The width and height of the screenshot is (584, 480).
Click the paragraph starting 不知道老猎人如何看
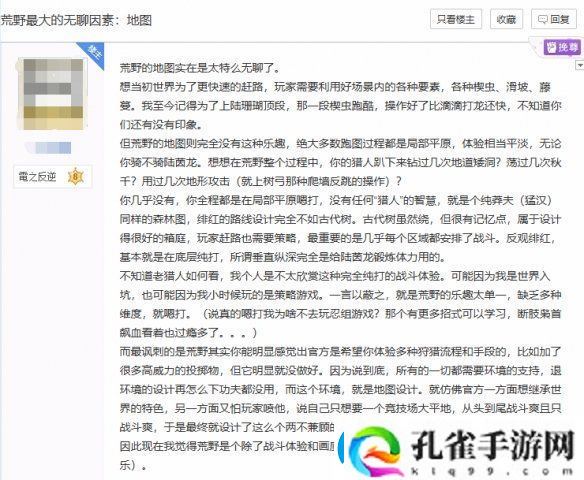tap(340, 304)
